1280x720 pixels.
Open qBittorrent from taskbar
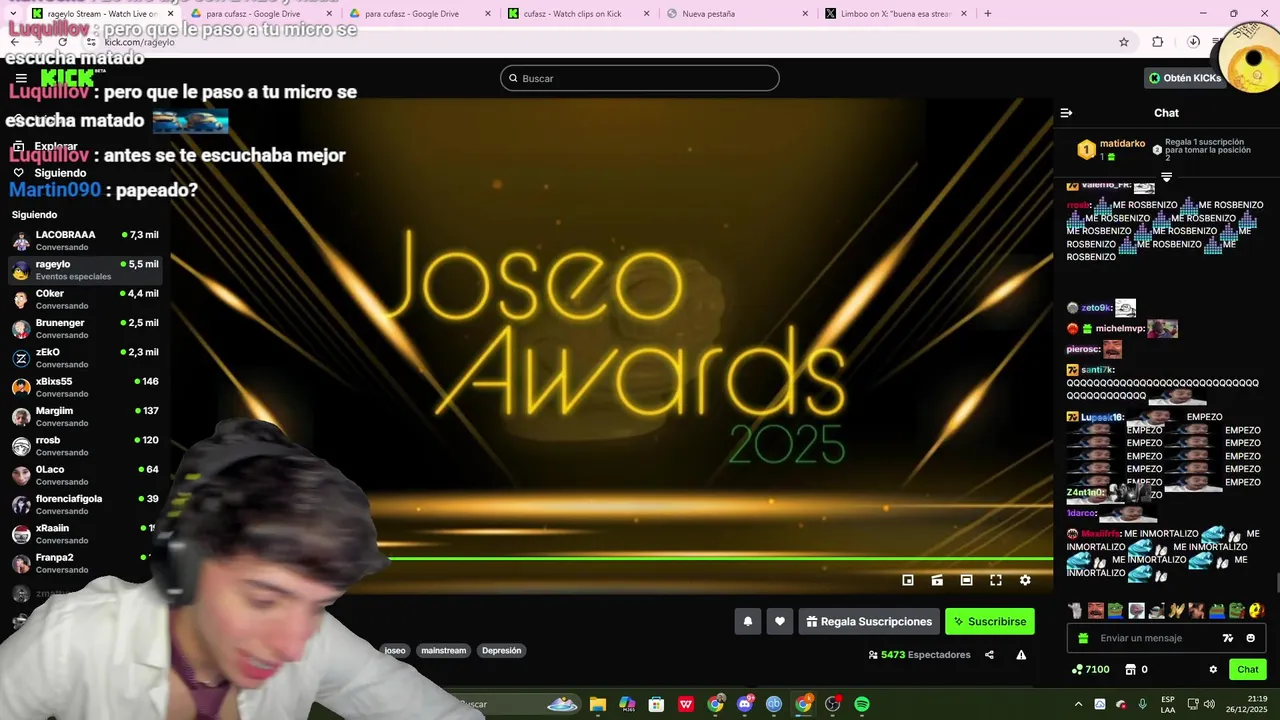(x=774, y=704)
